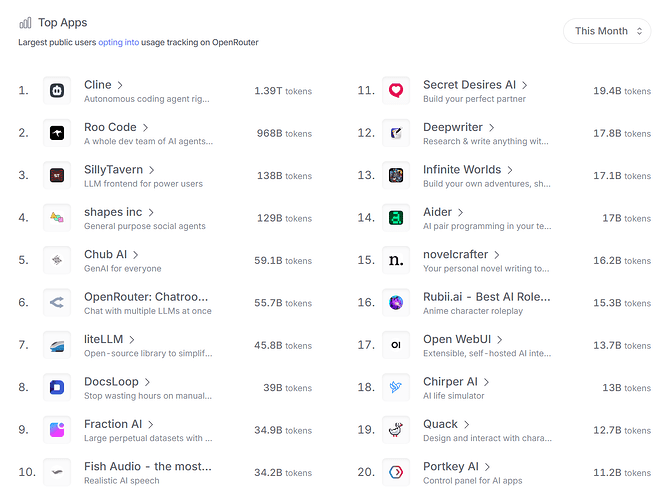672x500 pixels.
Task: Click 'General purpose social agents' description
Action: [x=145, y=226]
